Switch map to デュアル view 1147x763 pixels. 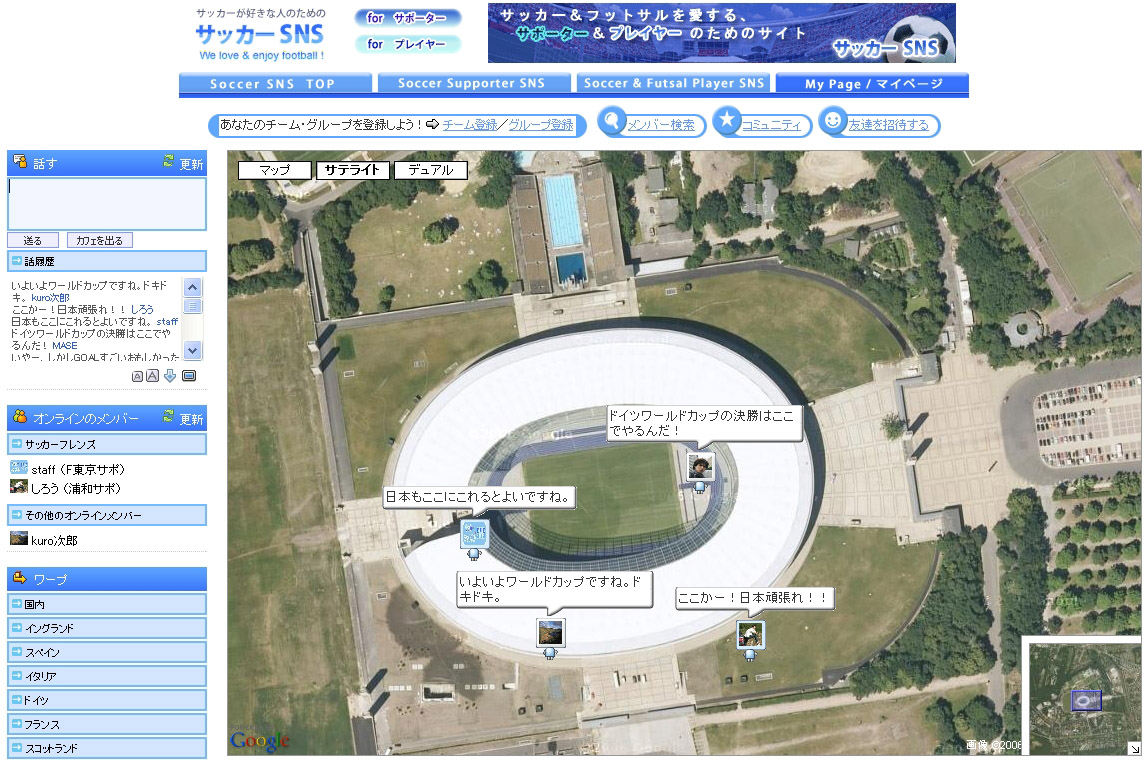(x=430, y=170)
